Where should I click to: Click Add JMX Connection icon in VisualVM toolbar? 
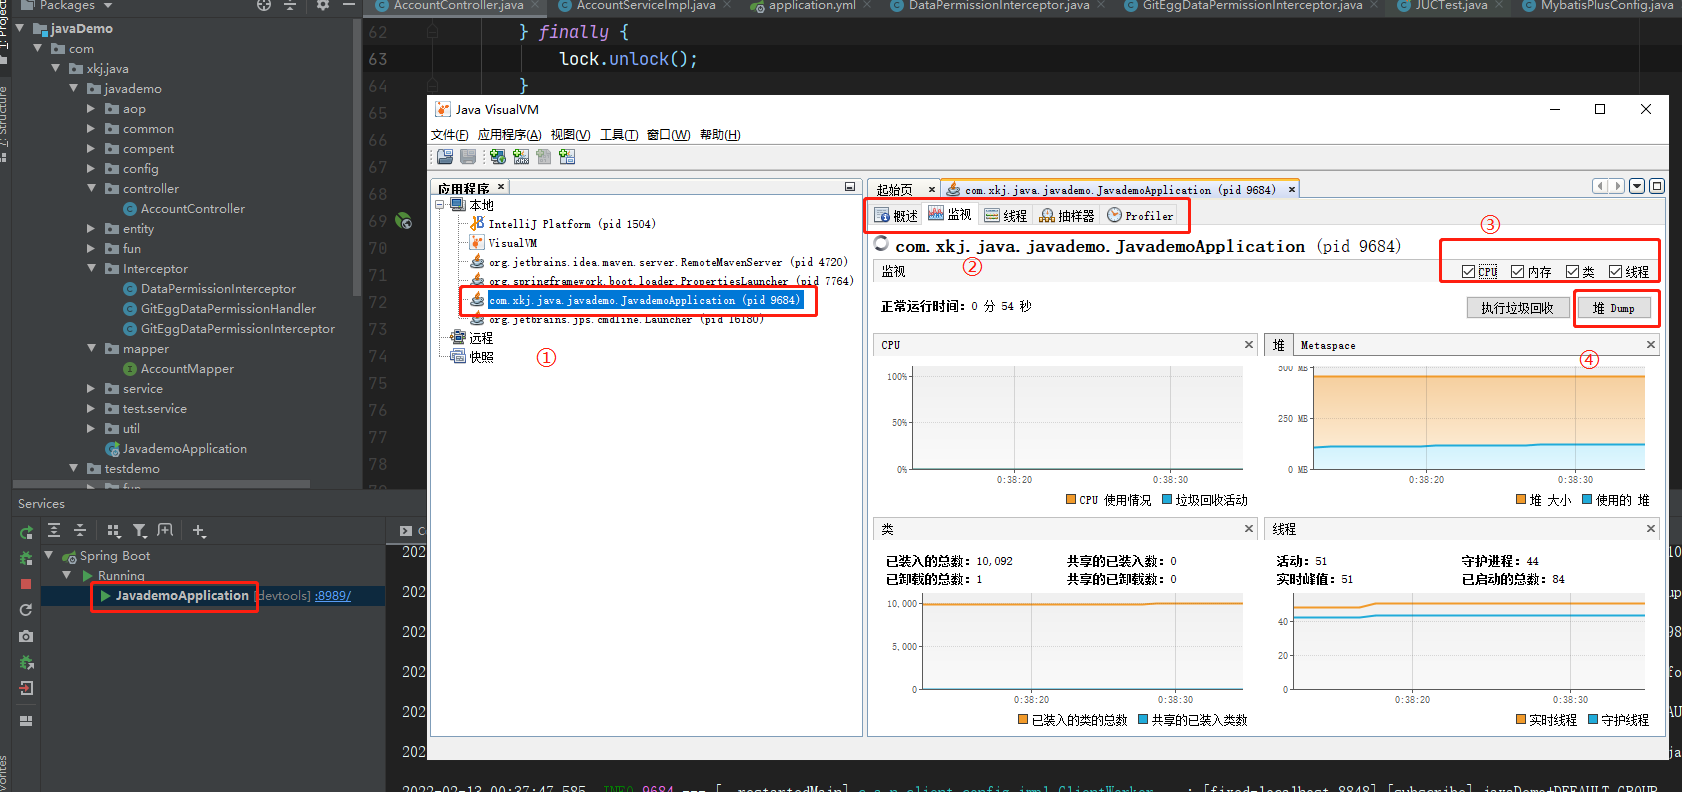[521, 157]
